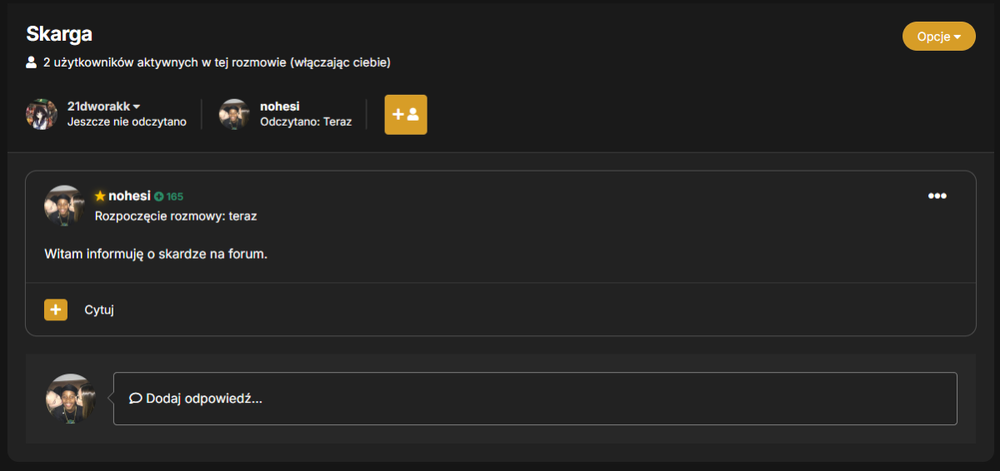Screen dimensions: 1000x471
Task: Open nohesi's profile from participants list
Action: coord(279,106)
